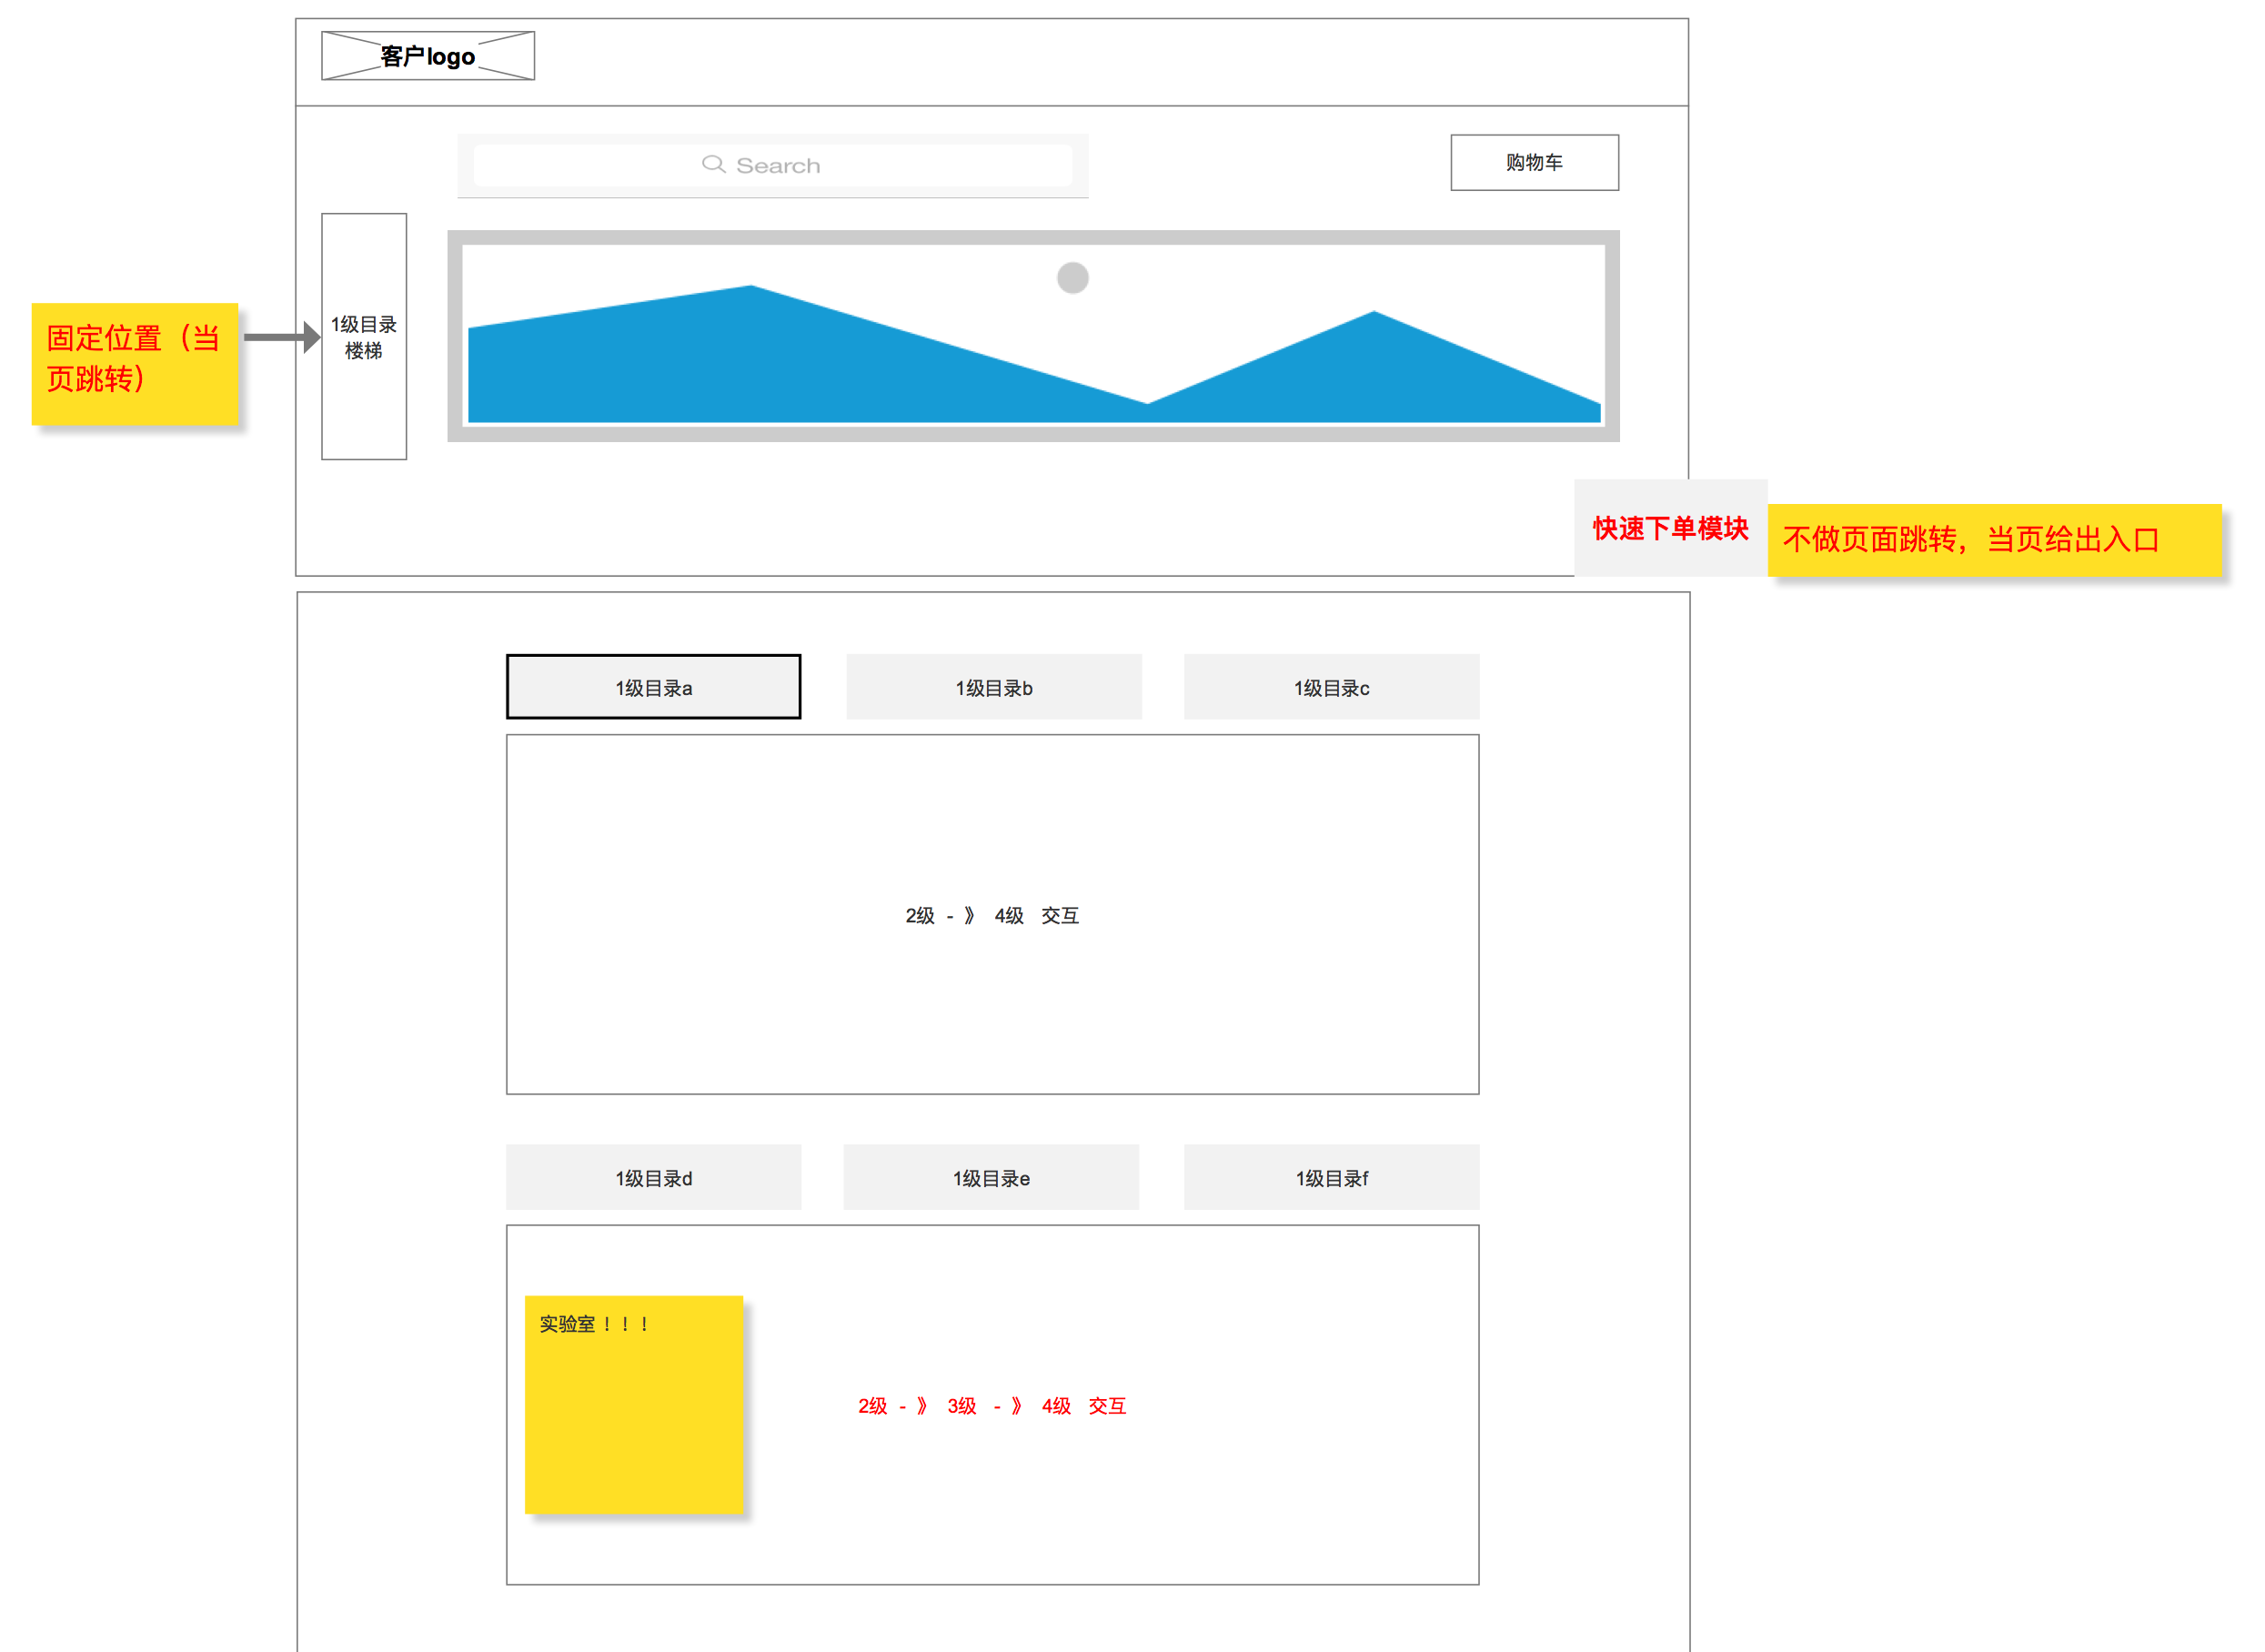Switch to the 1级目录c tab
Screen dimensions: 2265x1652
pyautogui.click(x=1331, y=687)
